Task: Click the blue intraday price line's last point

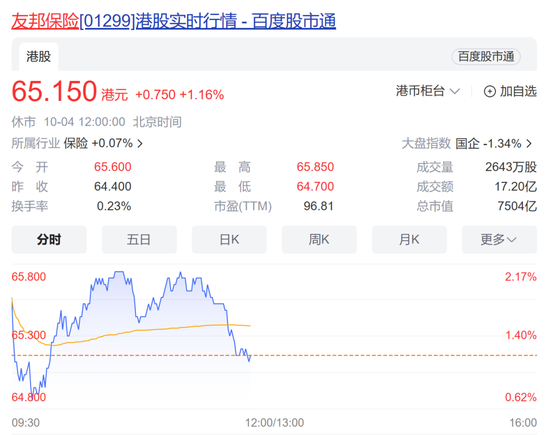Action: tap(250, 357)
